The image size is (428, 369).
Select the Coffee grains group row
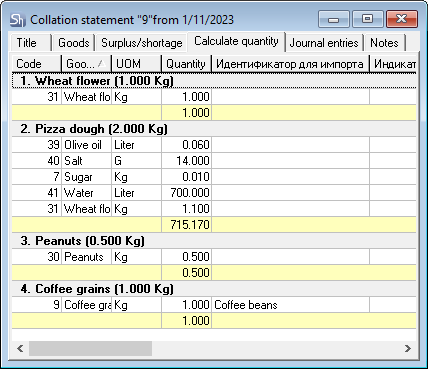tap(214, 289)
